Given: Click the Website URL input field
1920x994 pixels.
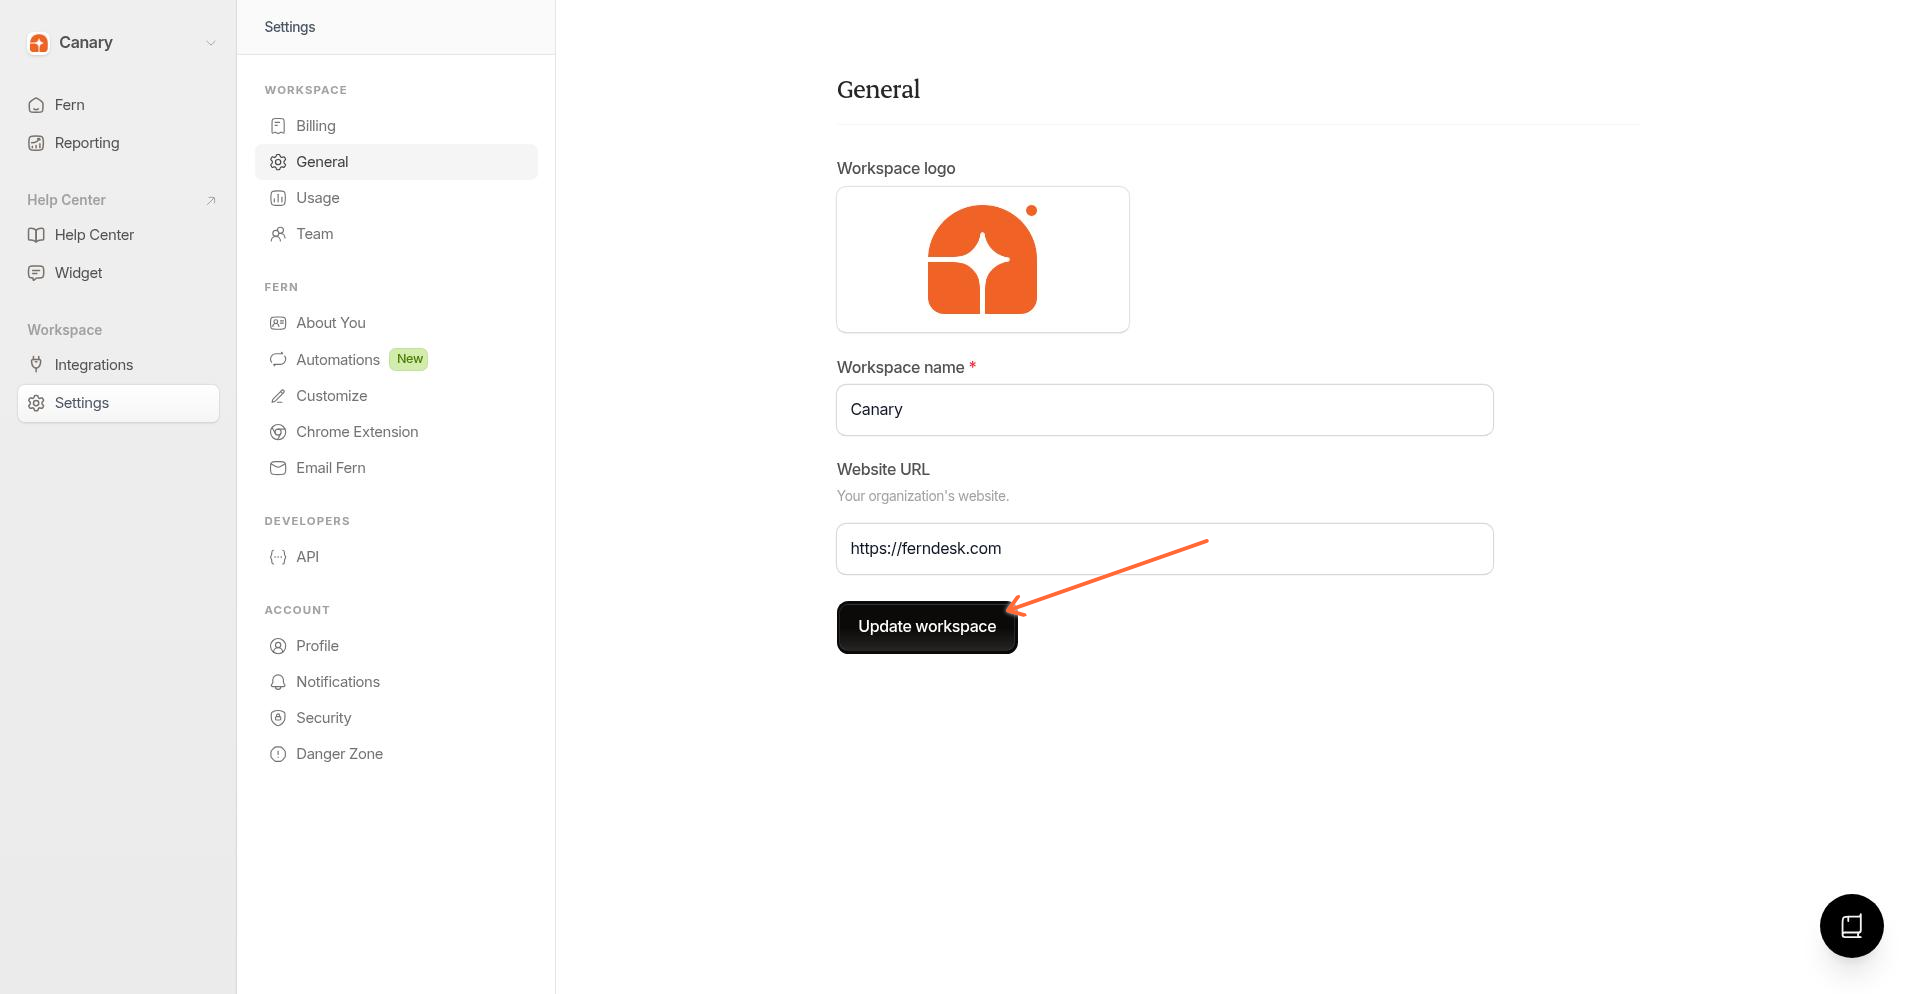Looking at the screenshot, I should [x=1164, y=548].
